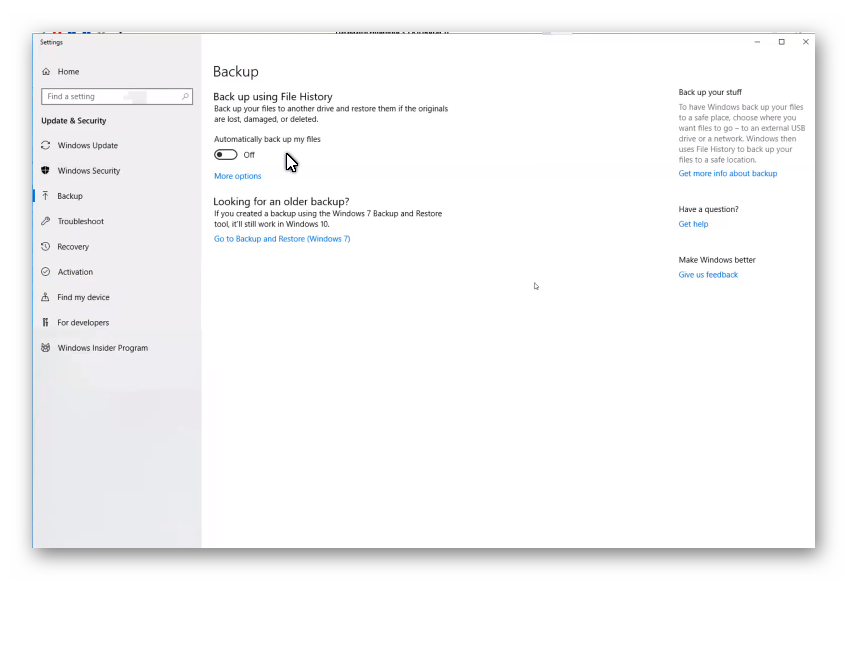The width and height of the screenshot is (847, 660).
Task: Select Troubleshoot in the sidebar
Action: tap(80, 221)
